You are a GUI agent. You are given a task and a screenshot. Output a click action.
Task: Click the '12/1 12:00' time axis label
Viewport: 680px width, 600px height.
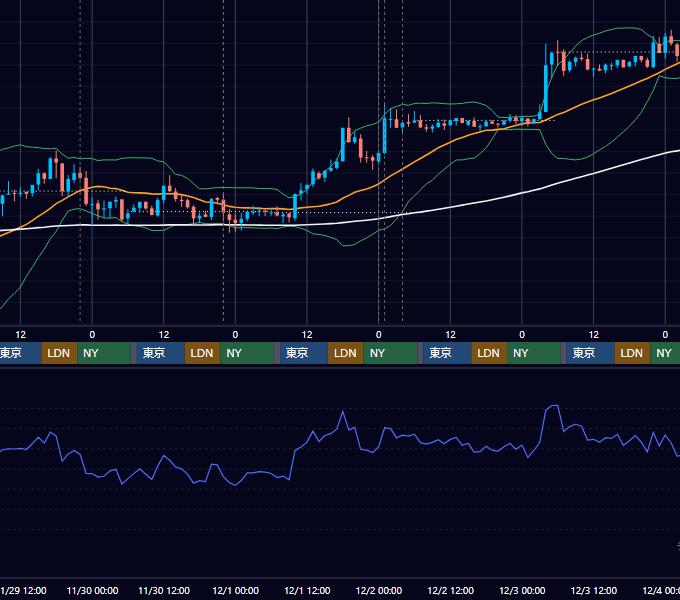point(307,590)
